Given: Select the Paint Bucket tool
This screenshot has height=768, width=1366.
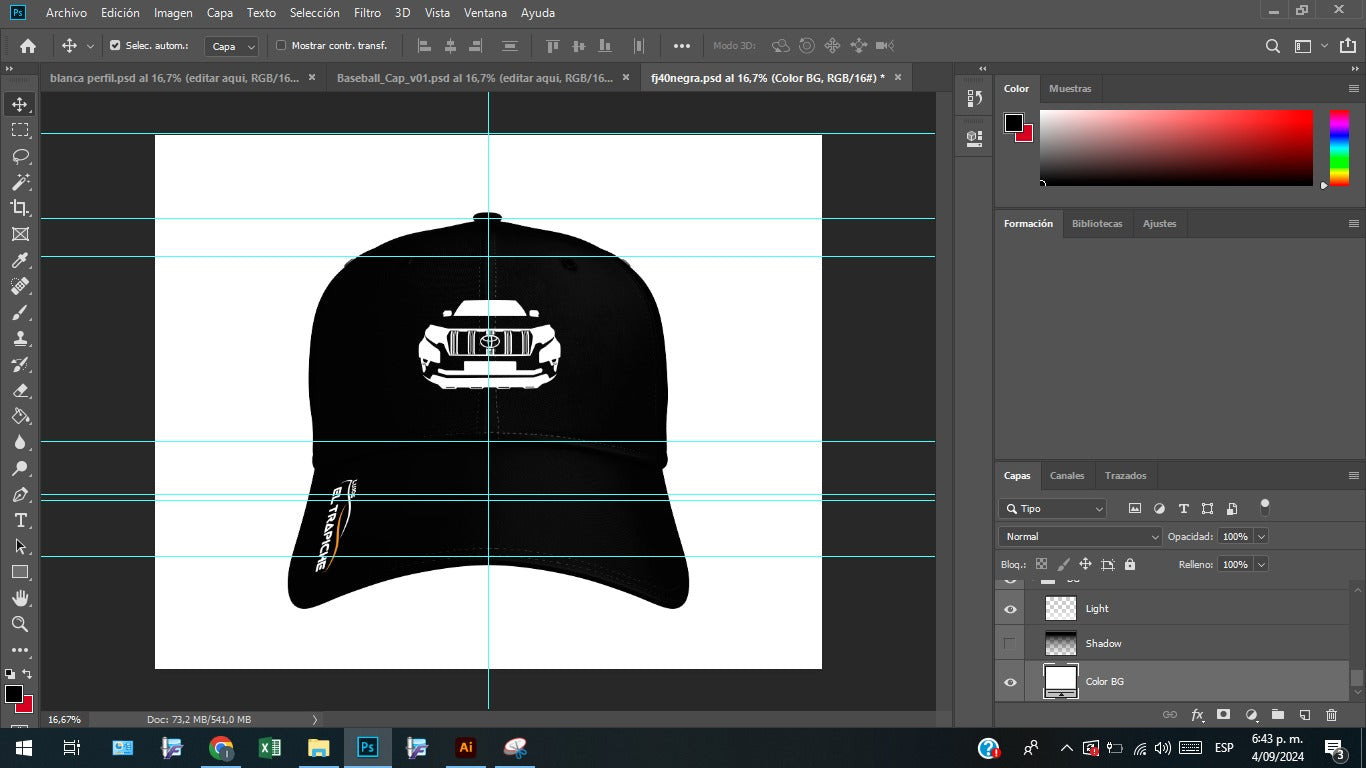Looking at the screenshot, I should click(20, 416).
